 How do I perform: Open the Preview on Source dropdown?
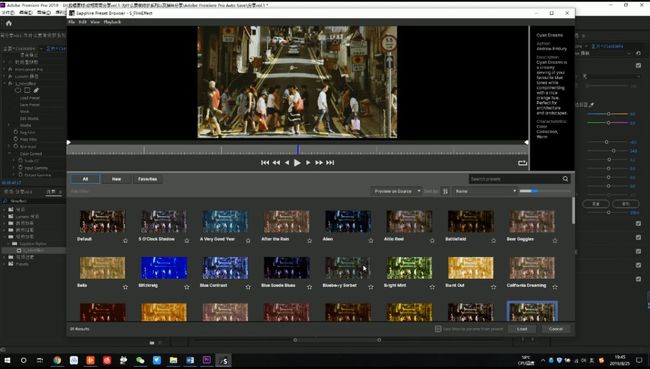pyautogui.click(x=396, y=191)
